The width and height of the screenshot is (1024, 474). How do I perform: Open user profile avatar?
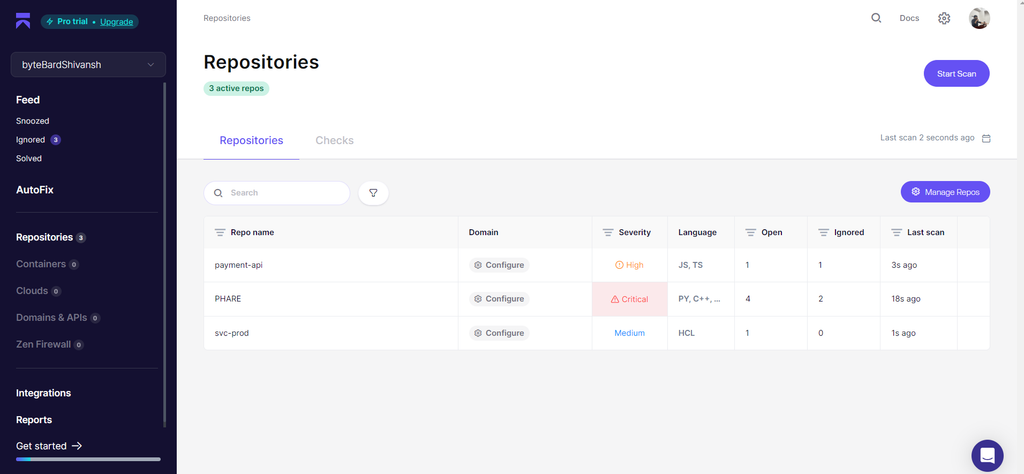point(979,18)
